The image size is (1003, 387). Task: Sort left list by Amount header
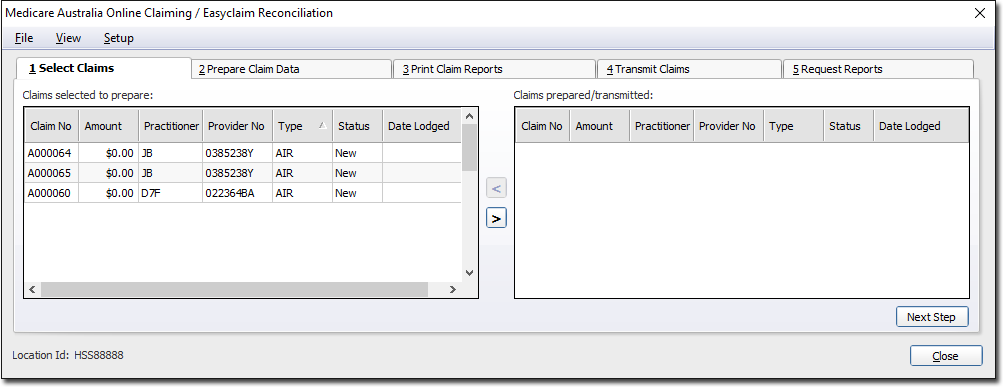click(109, 126)
